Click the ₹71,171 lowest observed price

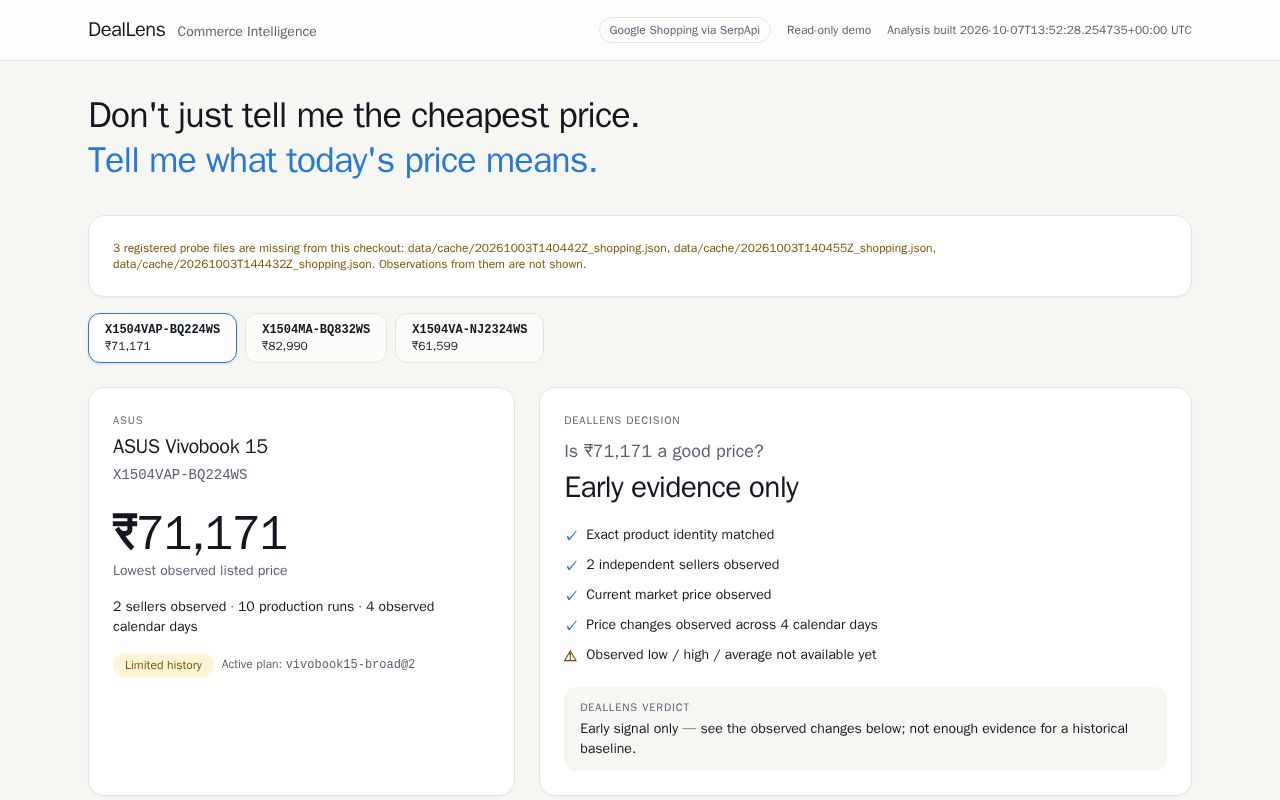coord(200,533)
